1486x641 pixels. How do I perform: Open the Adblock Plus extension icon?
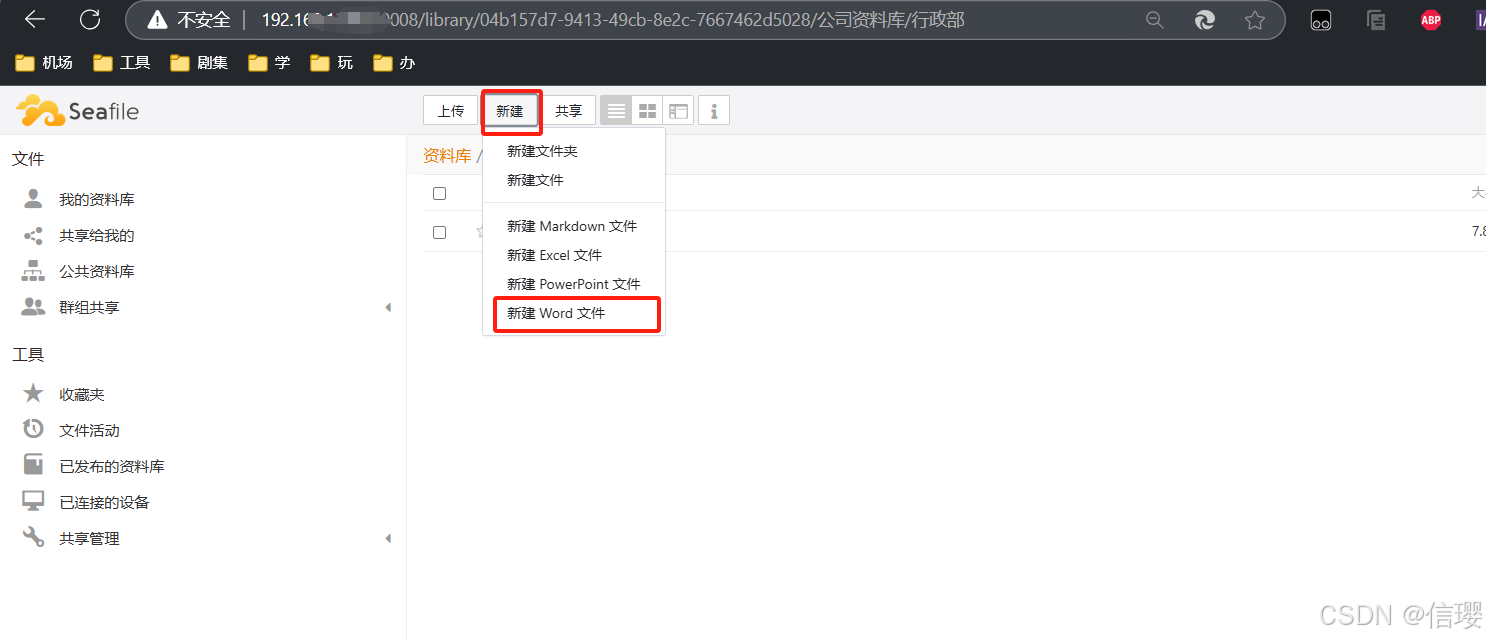pos(1430,19)
